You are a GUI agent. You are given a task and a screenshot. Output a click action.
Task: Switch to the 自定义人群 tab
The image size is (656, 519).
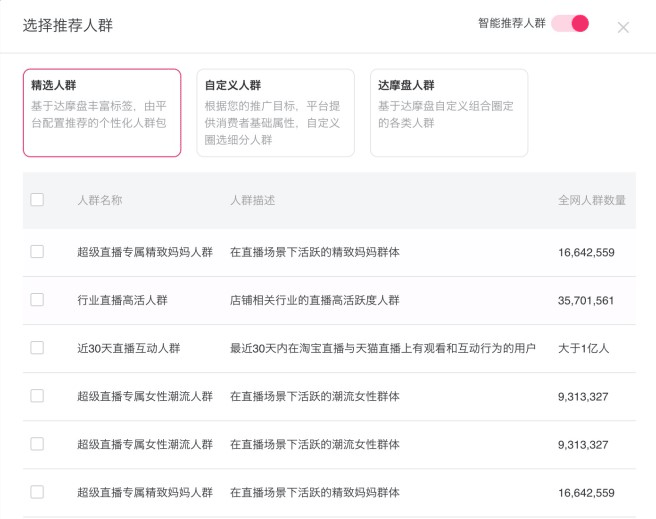click(275, 113)
